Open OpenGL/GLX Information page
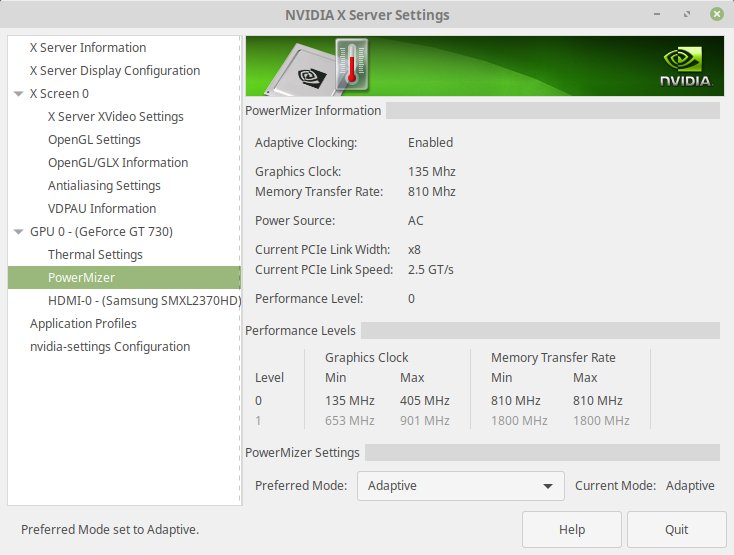 (117, 163)
